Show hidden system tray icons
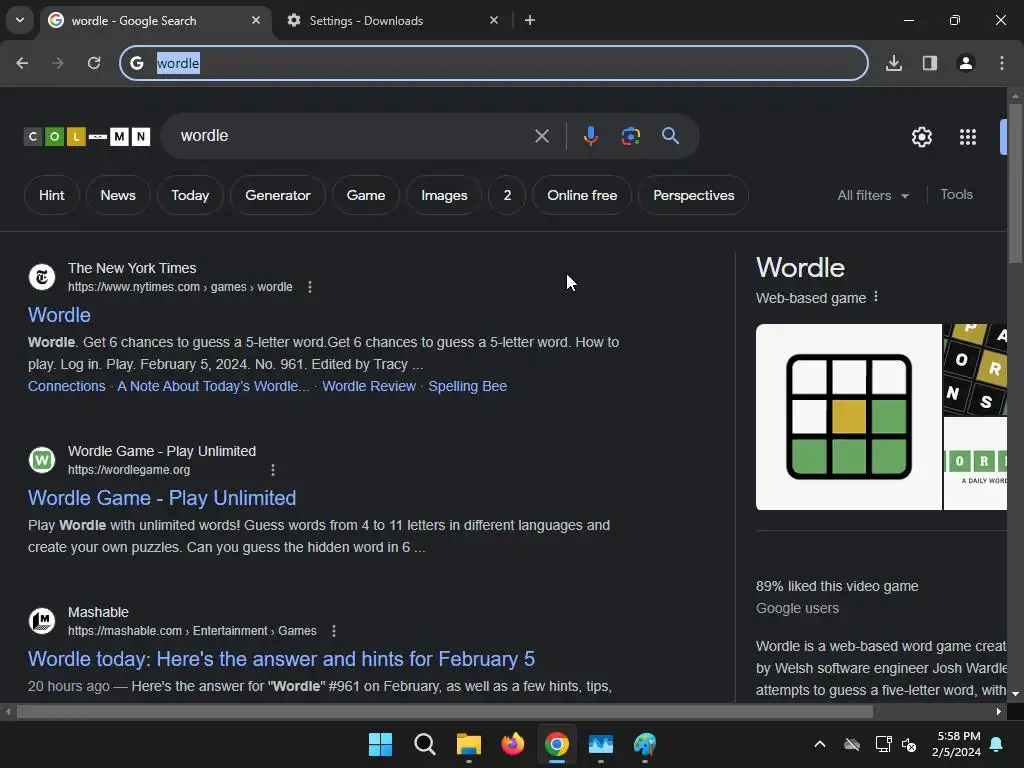 [820, 744]
